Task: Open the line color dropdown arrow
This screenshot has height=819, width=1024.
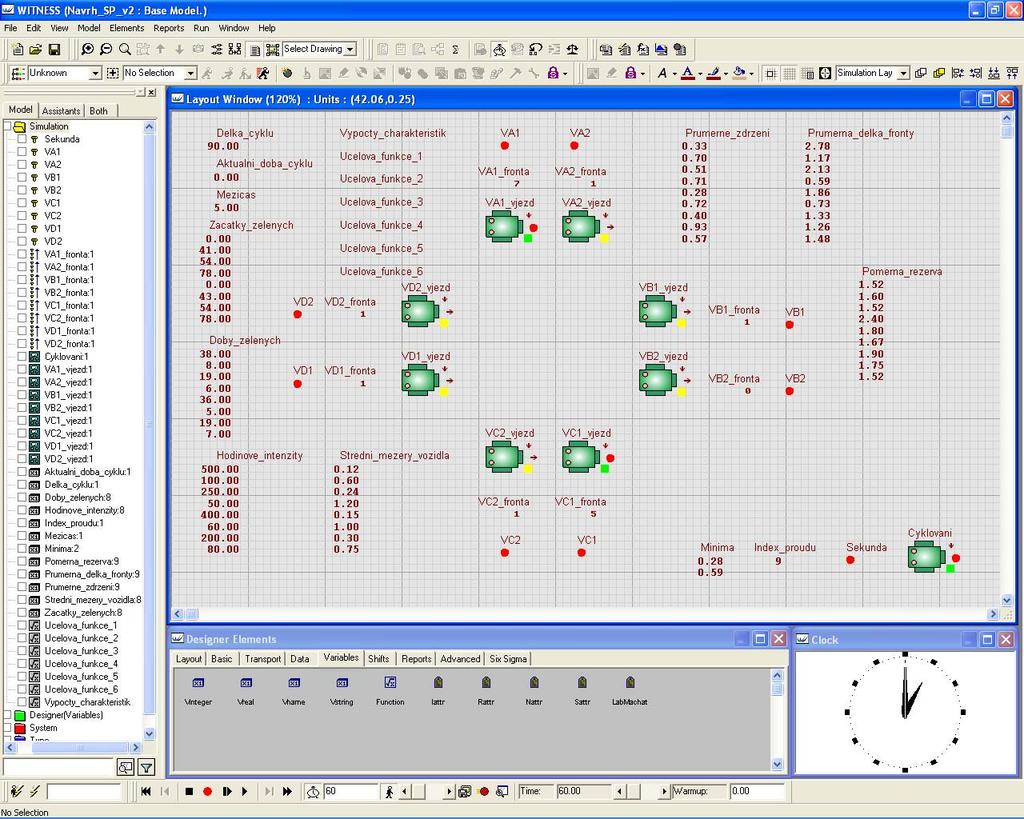Action: [x=726, y=74]
